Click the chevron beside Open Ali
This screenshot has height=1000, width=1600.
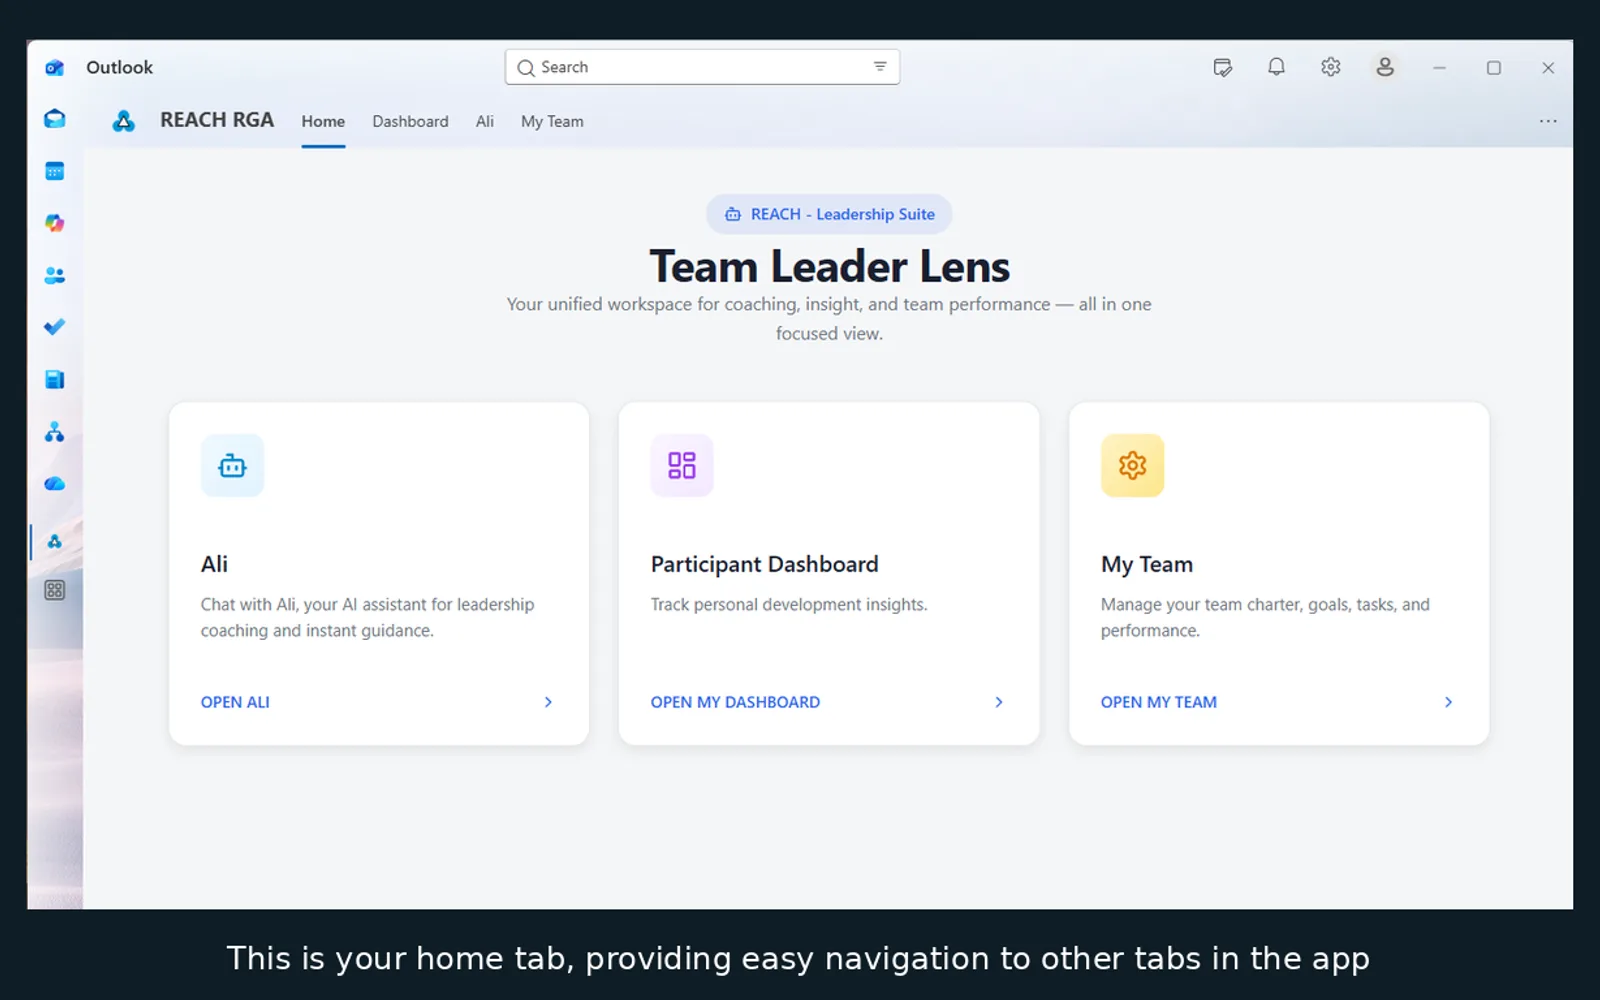548,702
